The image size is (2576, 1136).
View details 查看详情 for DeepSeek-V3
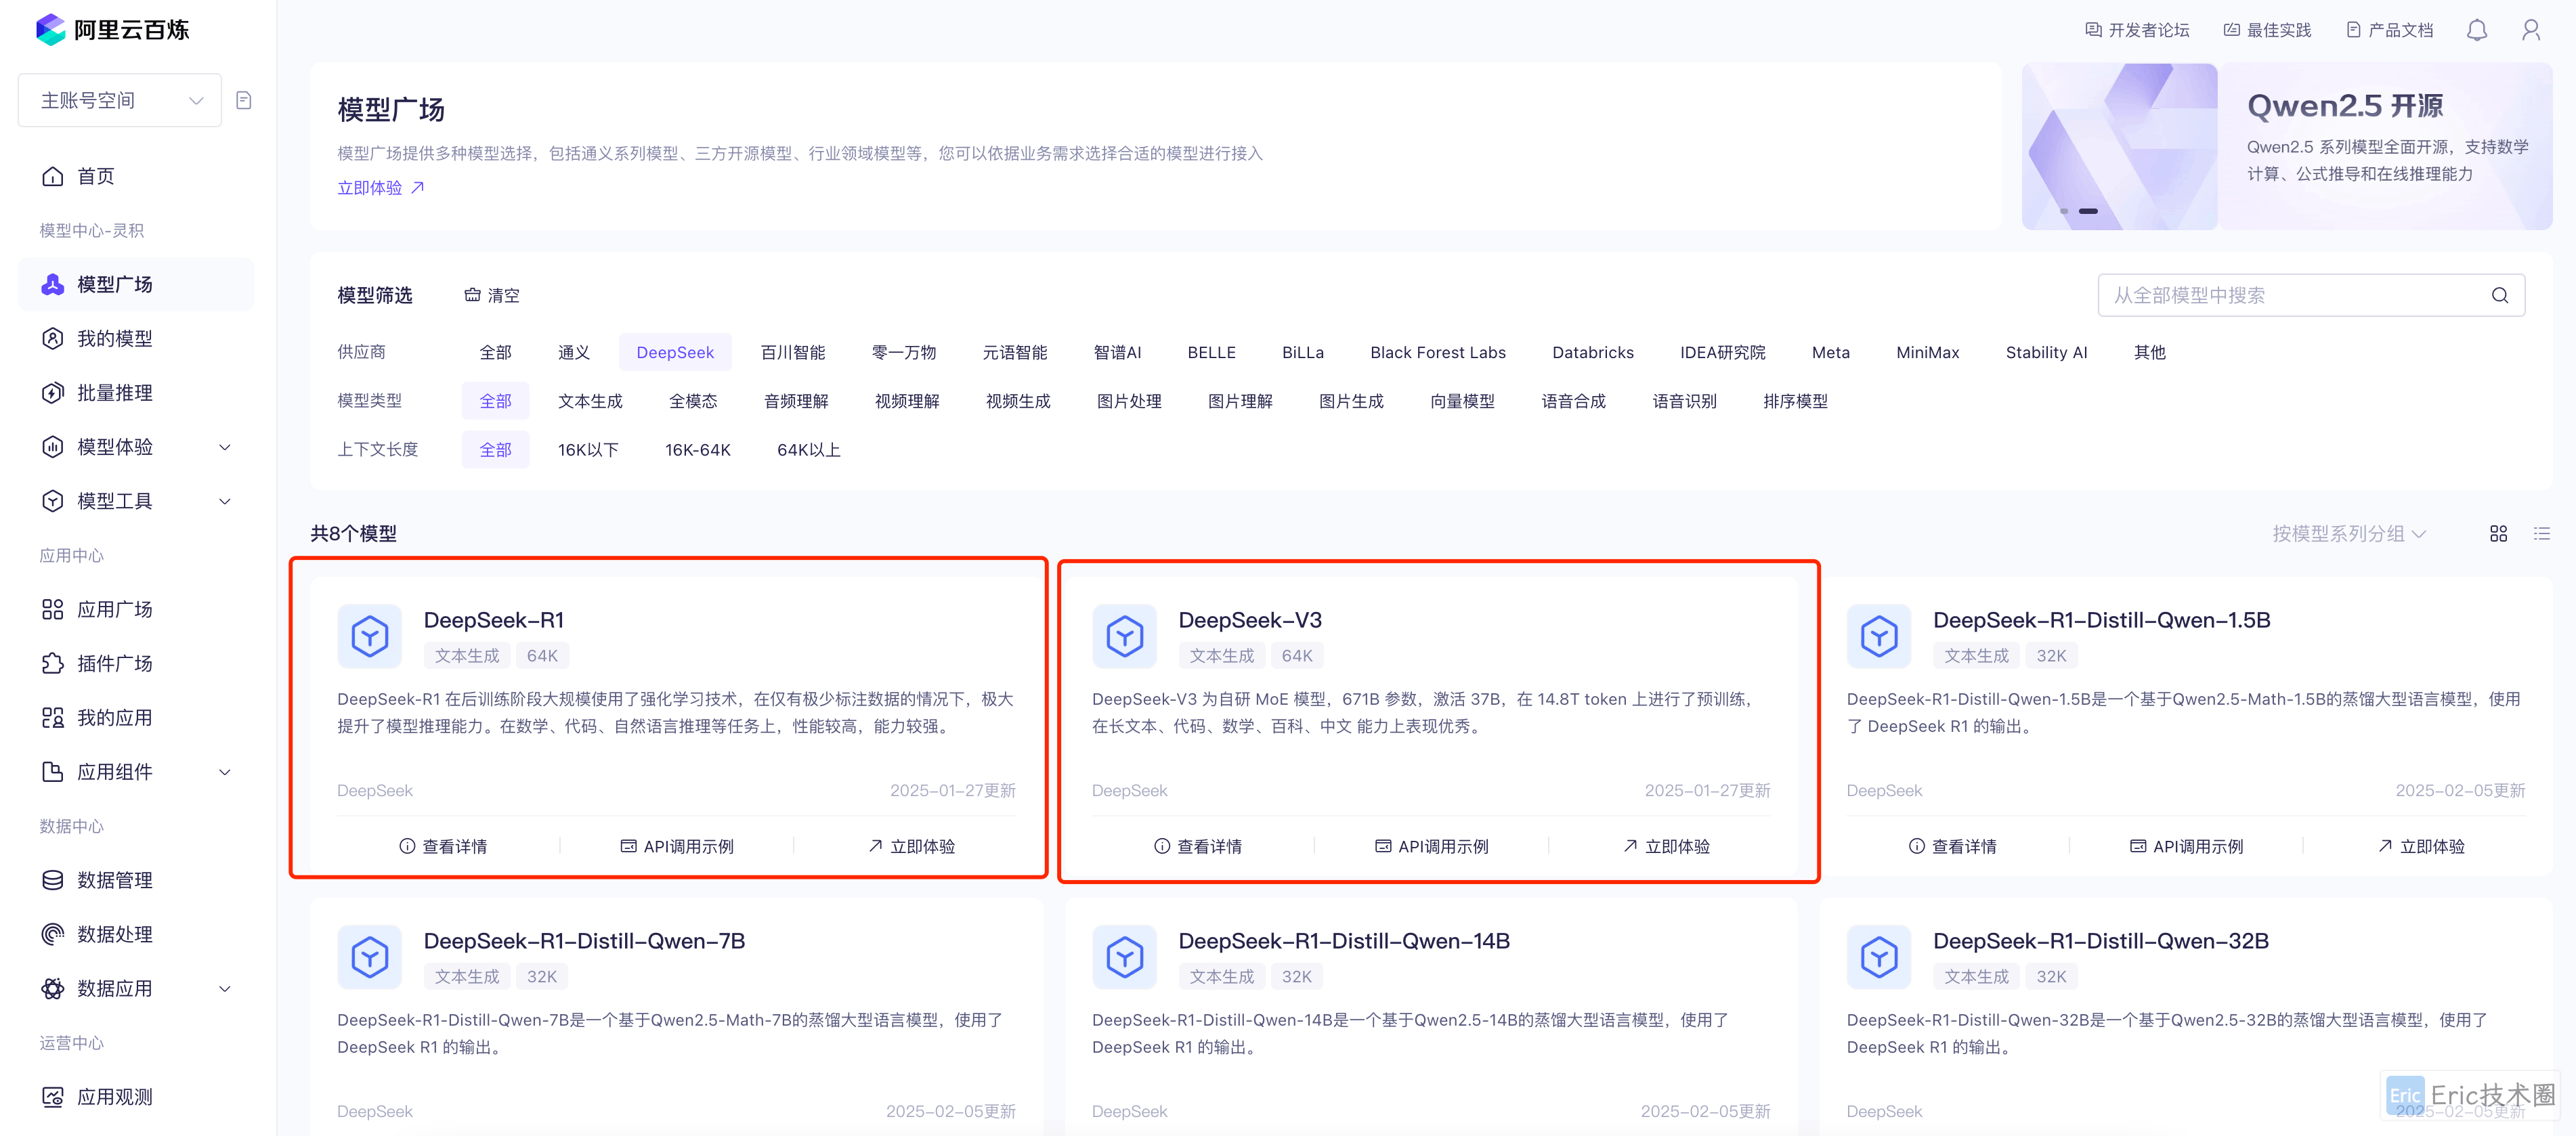1197,846
